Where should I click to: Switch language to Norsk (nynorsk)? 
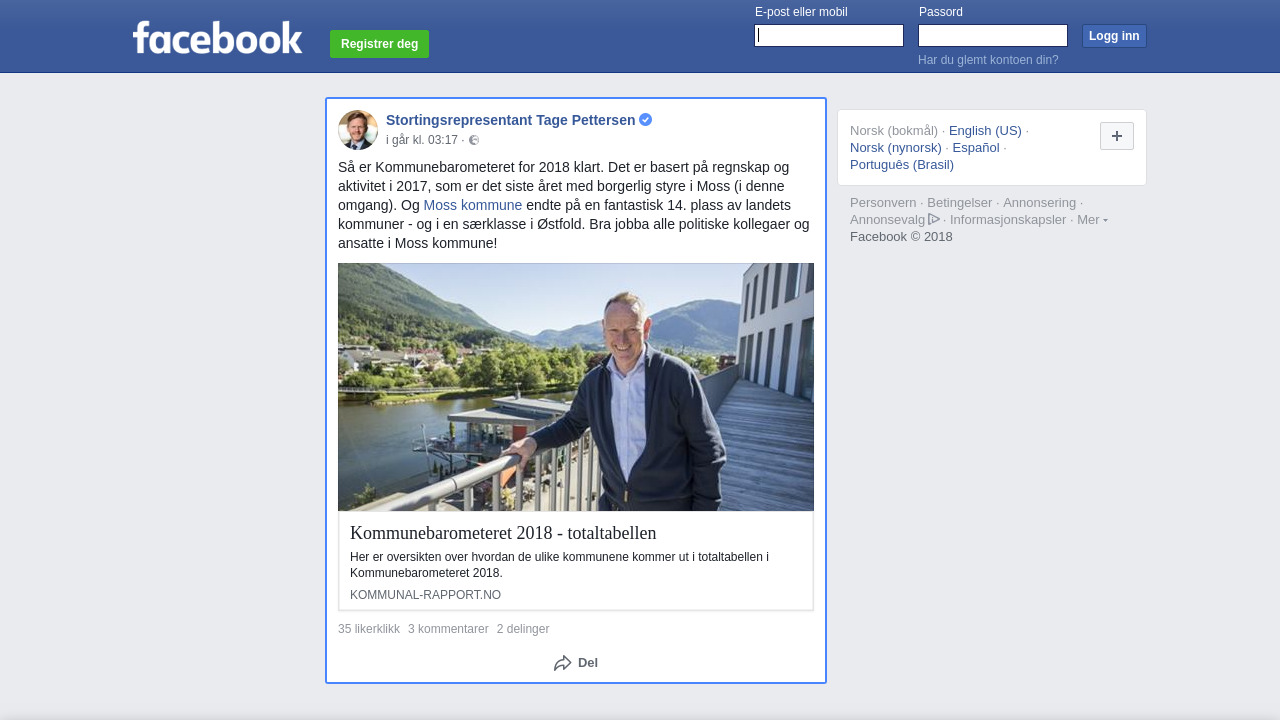[x=896, y=148]
